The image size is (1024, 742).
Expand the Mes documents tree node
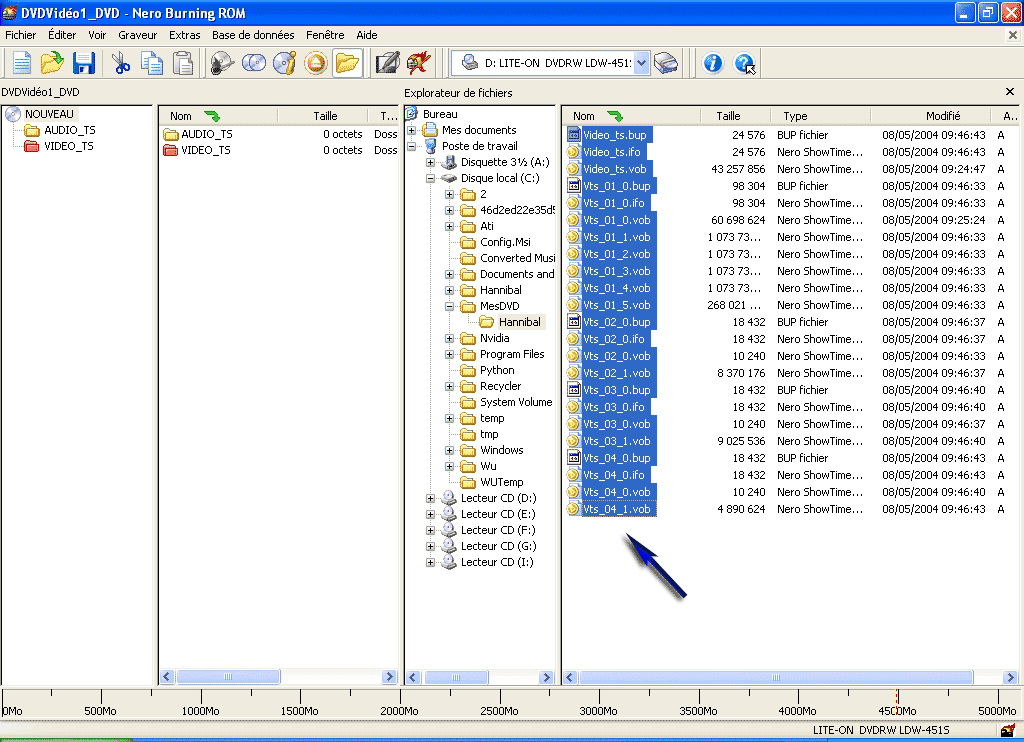(x=412, y=130)
